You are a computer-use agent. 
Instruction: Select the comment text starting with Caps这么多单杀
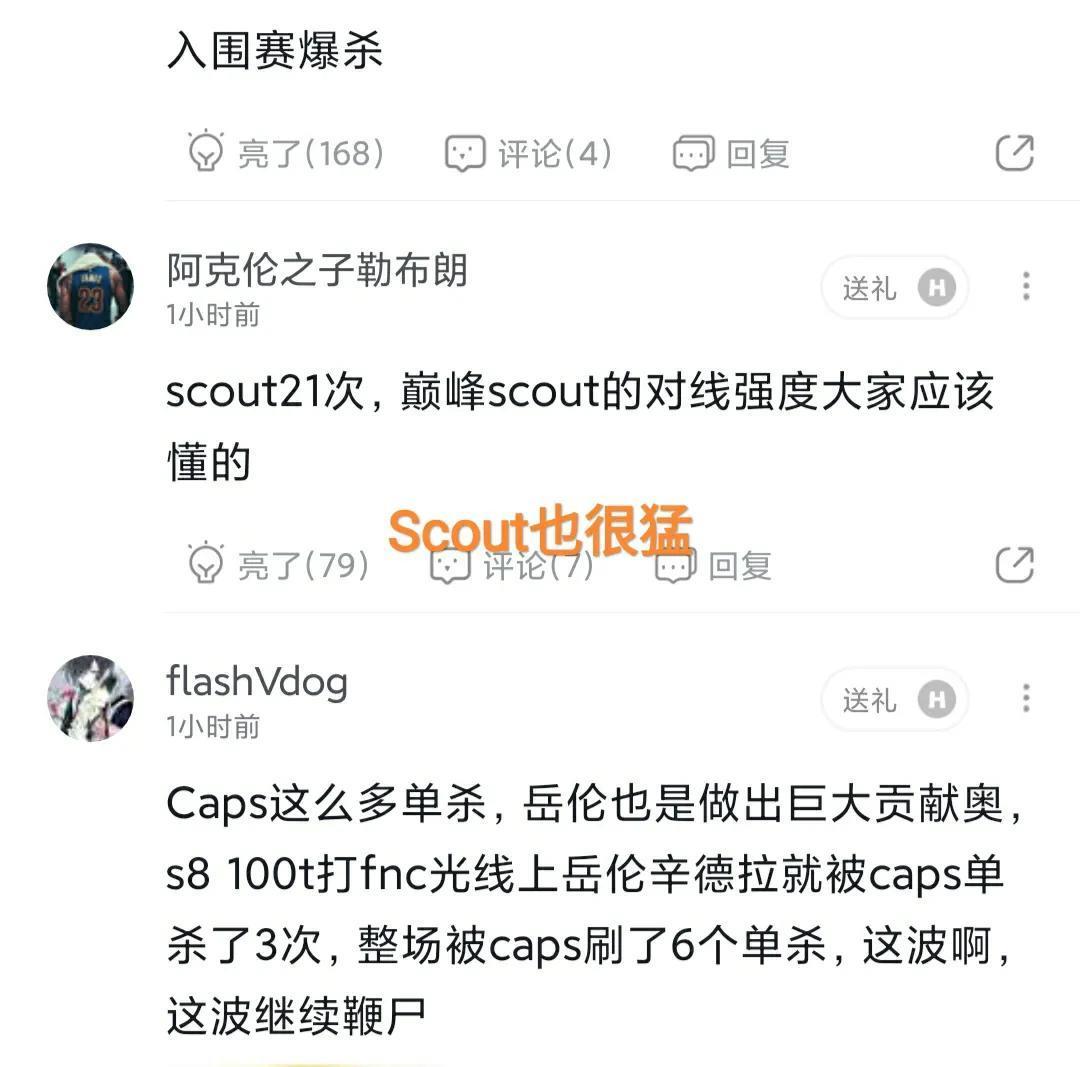[594, 909]
